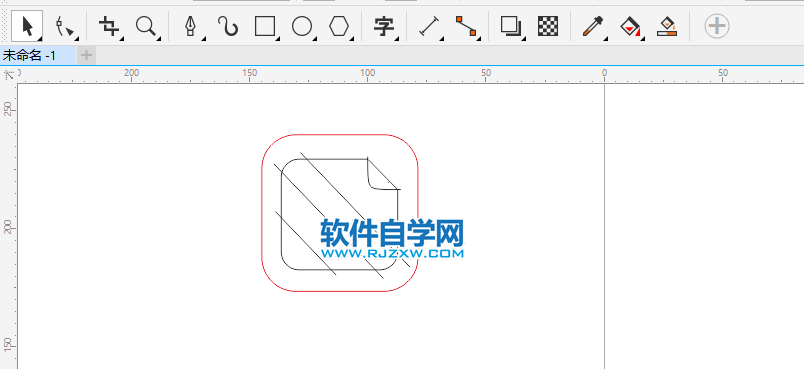
Task: Select the Rectangle tool
Action: (265, 26)
